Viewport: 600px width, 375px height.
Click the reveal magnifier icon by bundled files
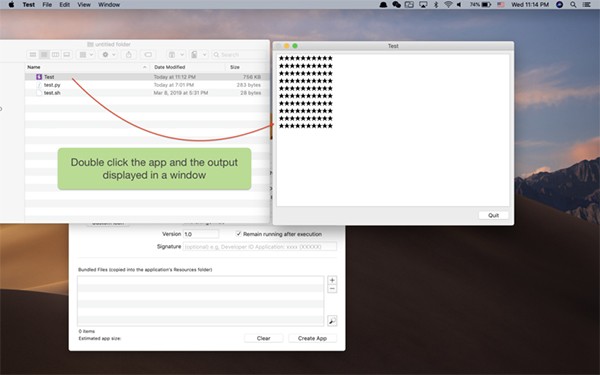click(x=332, y=321)
